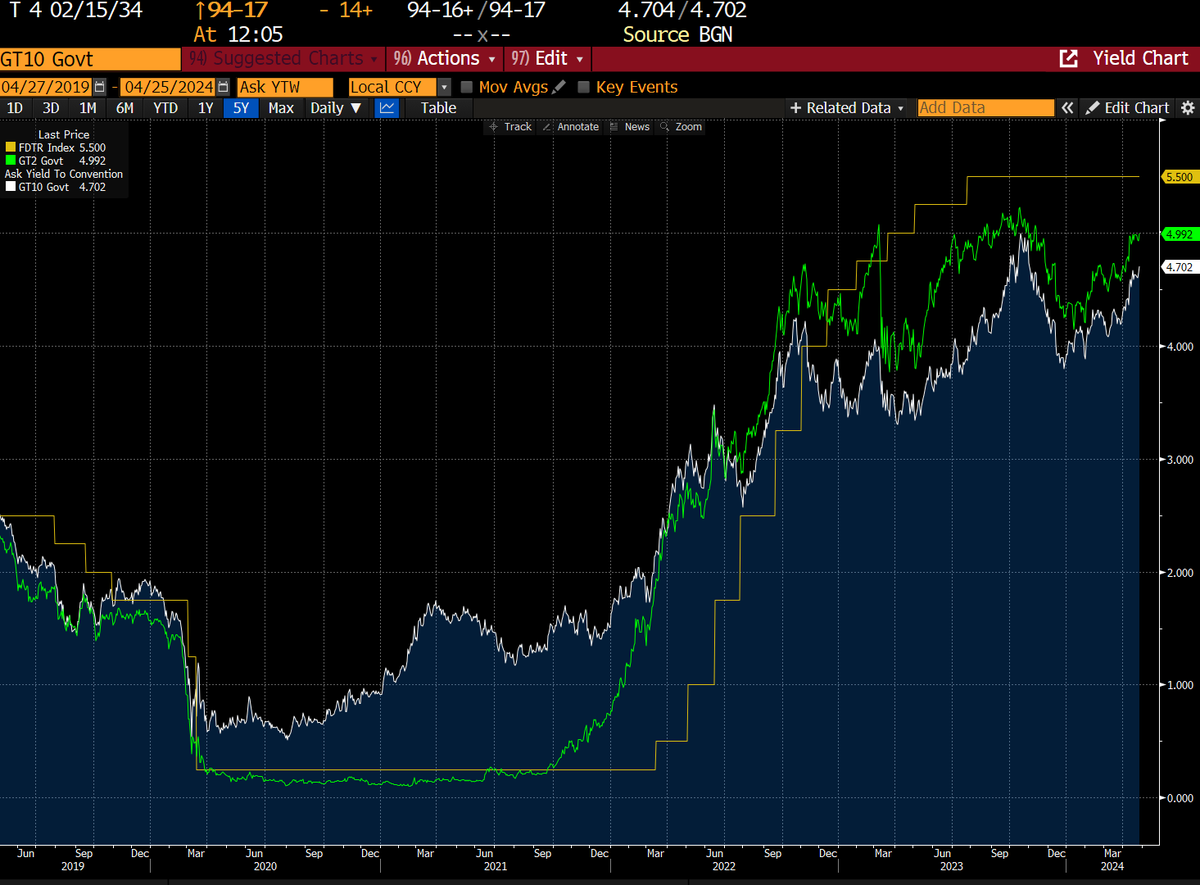
Task: Open the Related Data dropdown
Action: coord(848,107)
